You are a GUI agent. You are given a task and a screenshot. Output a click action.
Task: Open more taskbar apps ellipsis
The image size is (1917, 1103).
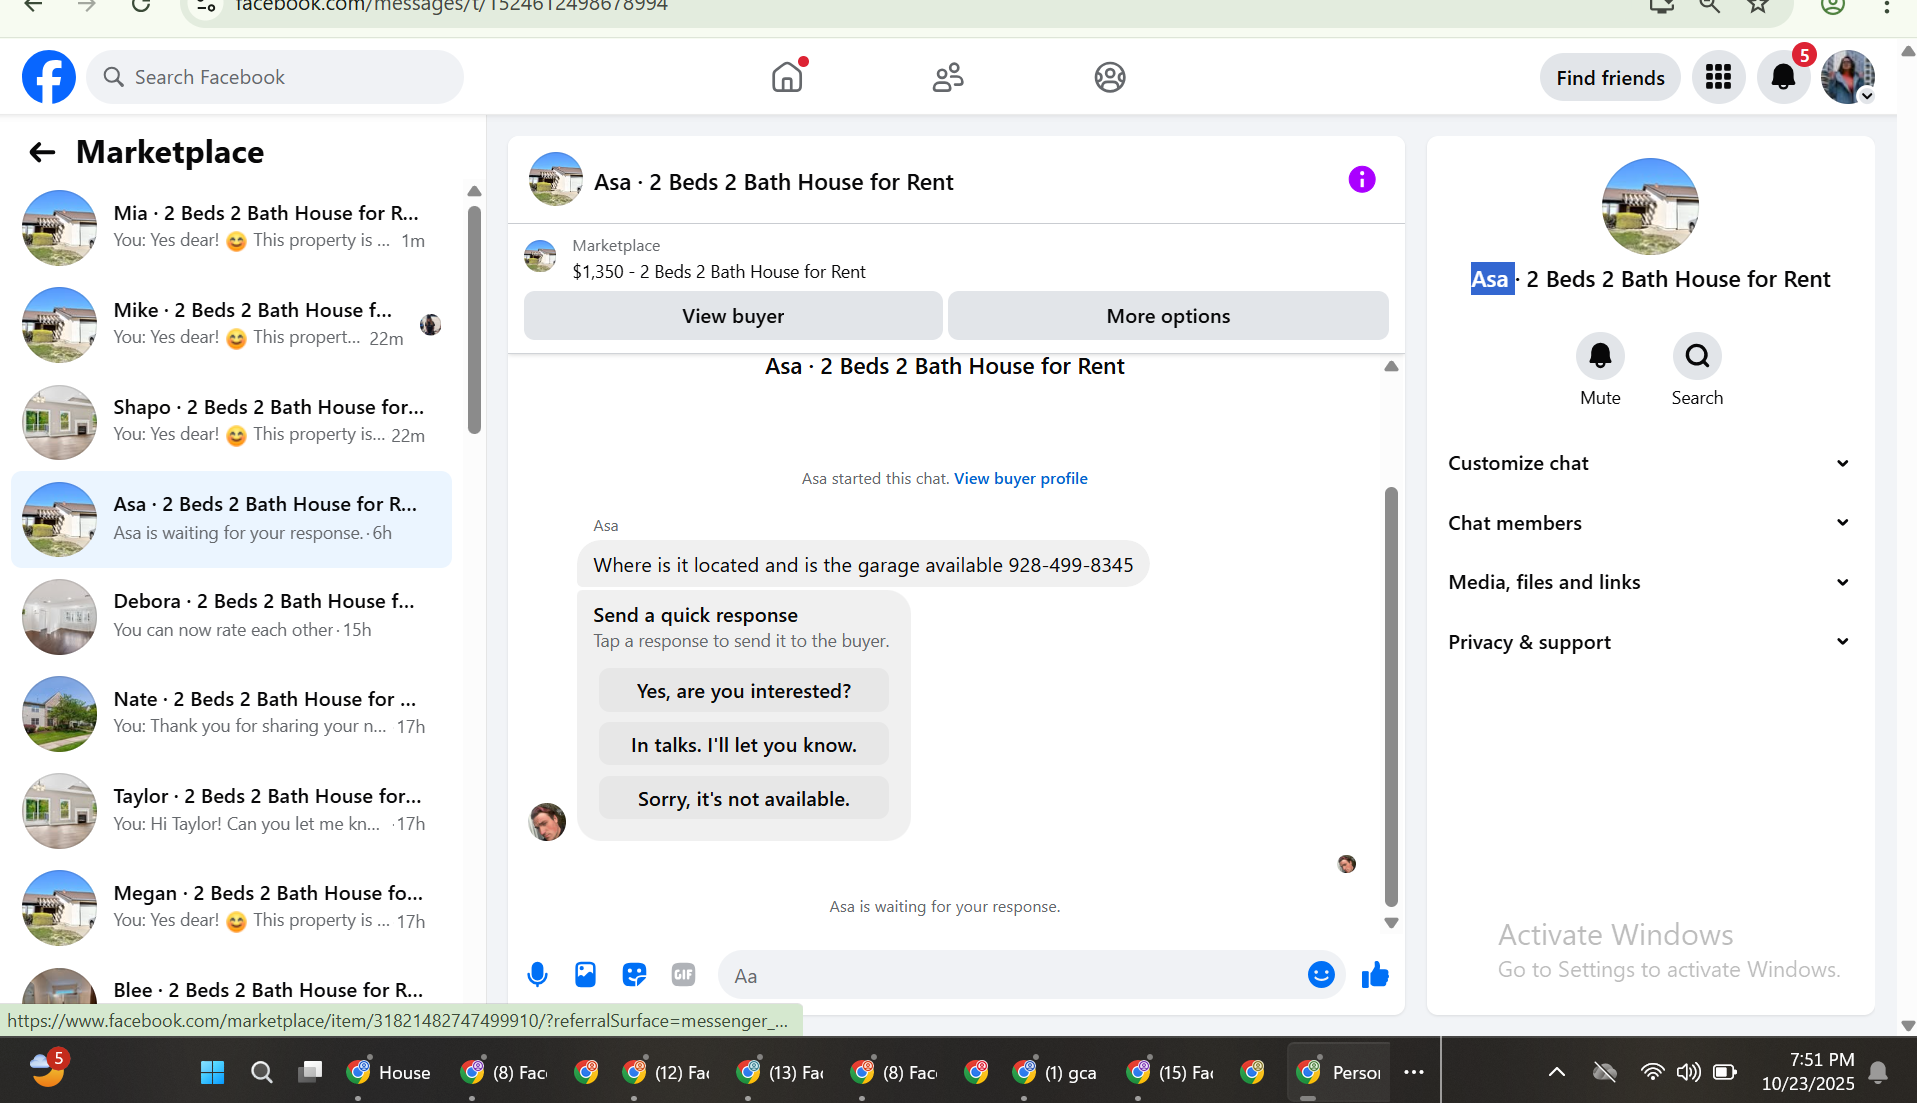coord(1413,1072)
